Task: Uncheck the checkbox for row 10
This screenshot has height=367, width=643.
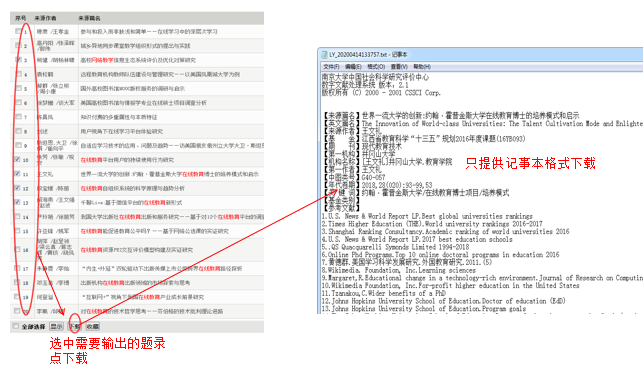Action: coord(17,159)
